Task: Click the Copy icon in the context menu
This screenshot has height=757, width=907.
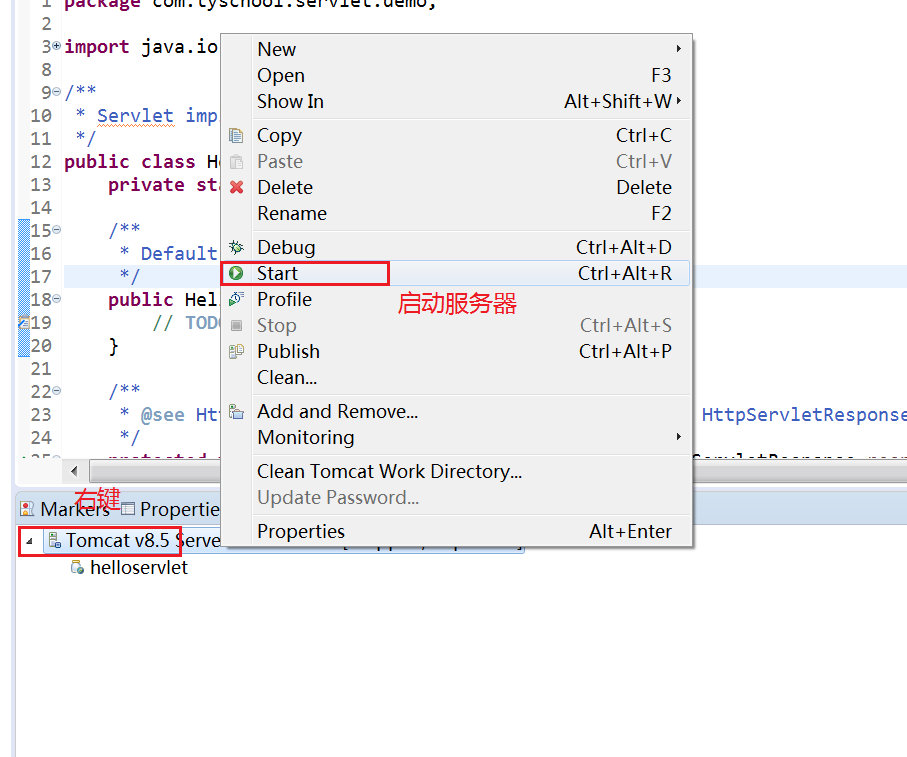Action: point(237,135)
